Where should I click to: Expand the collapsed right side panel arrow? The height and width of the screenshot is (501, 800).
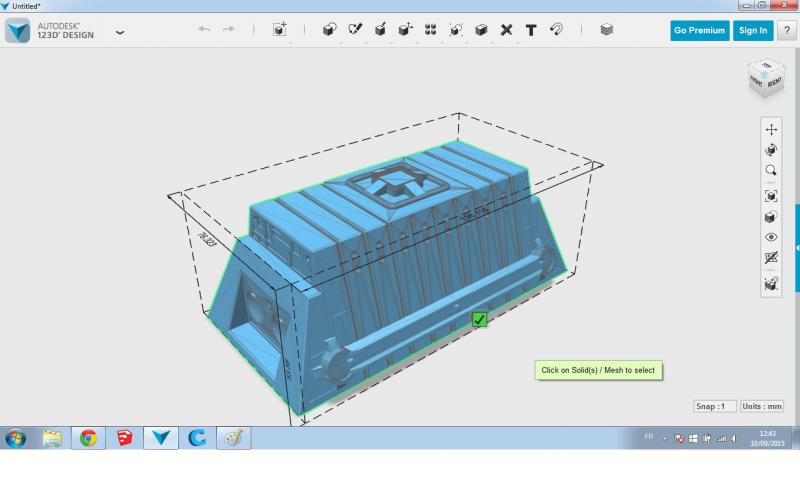(797, 248)
